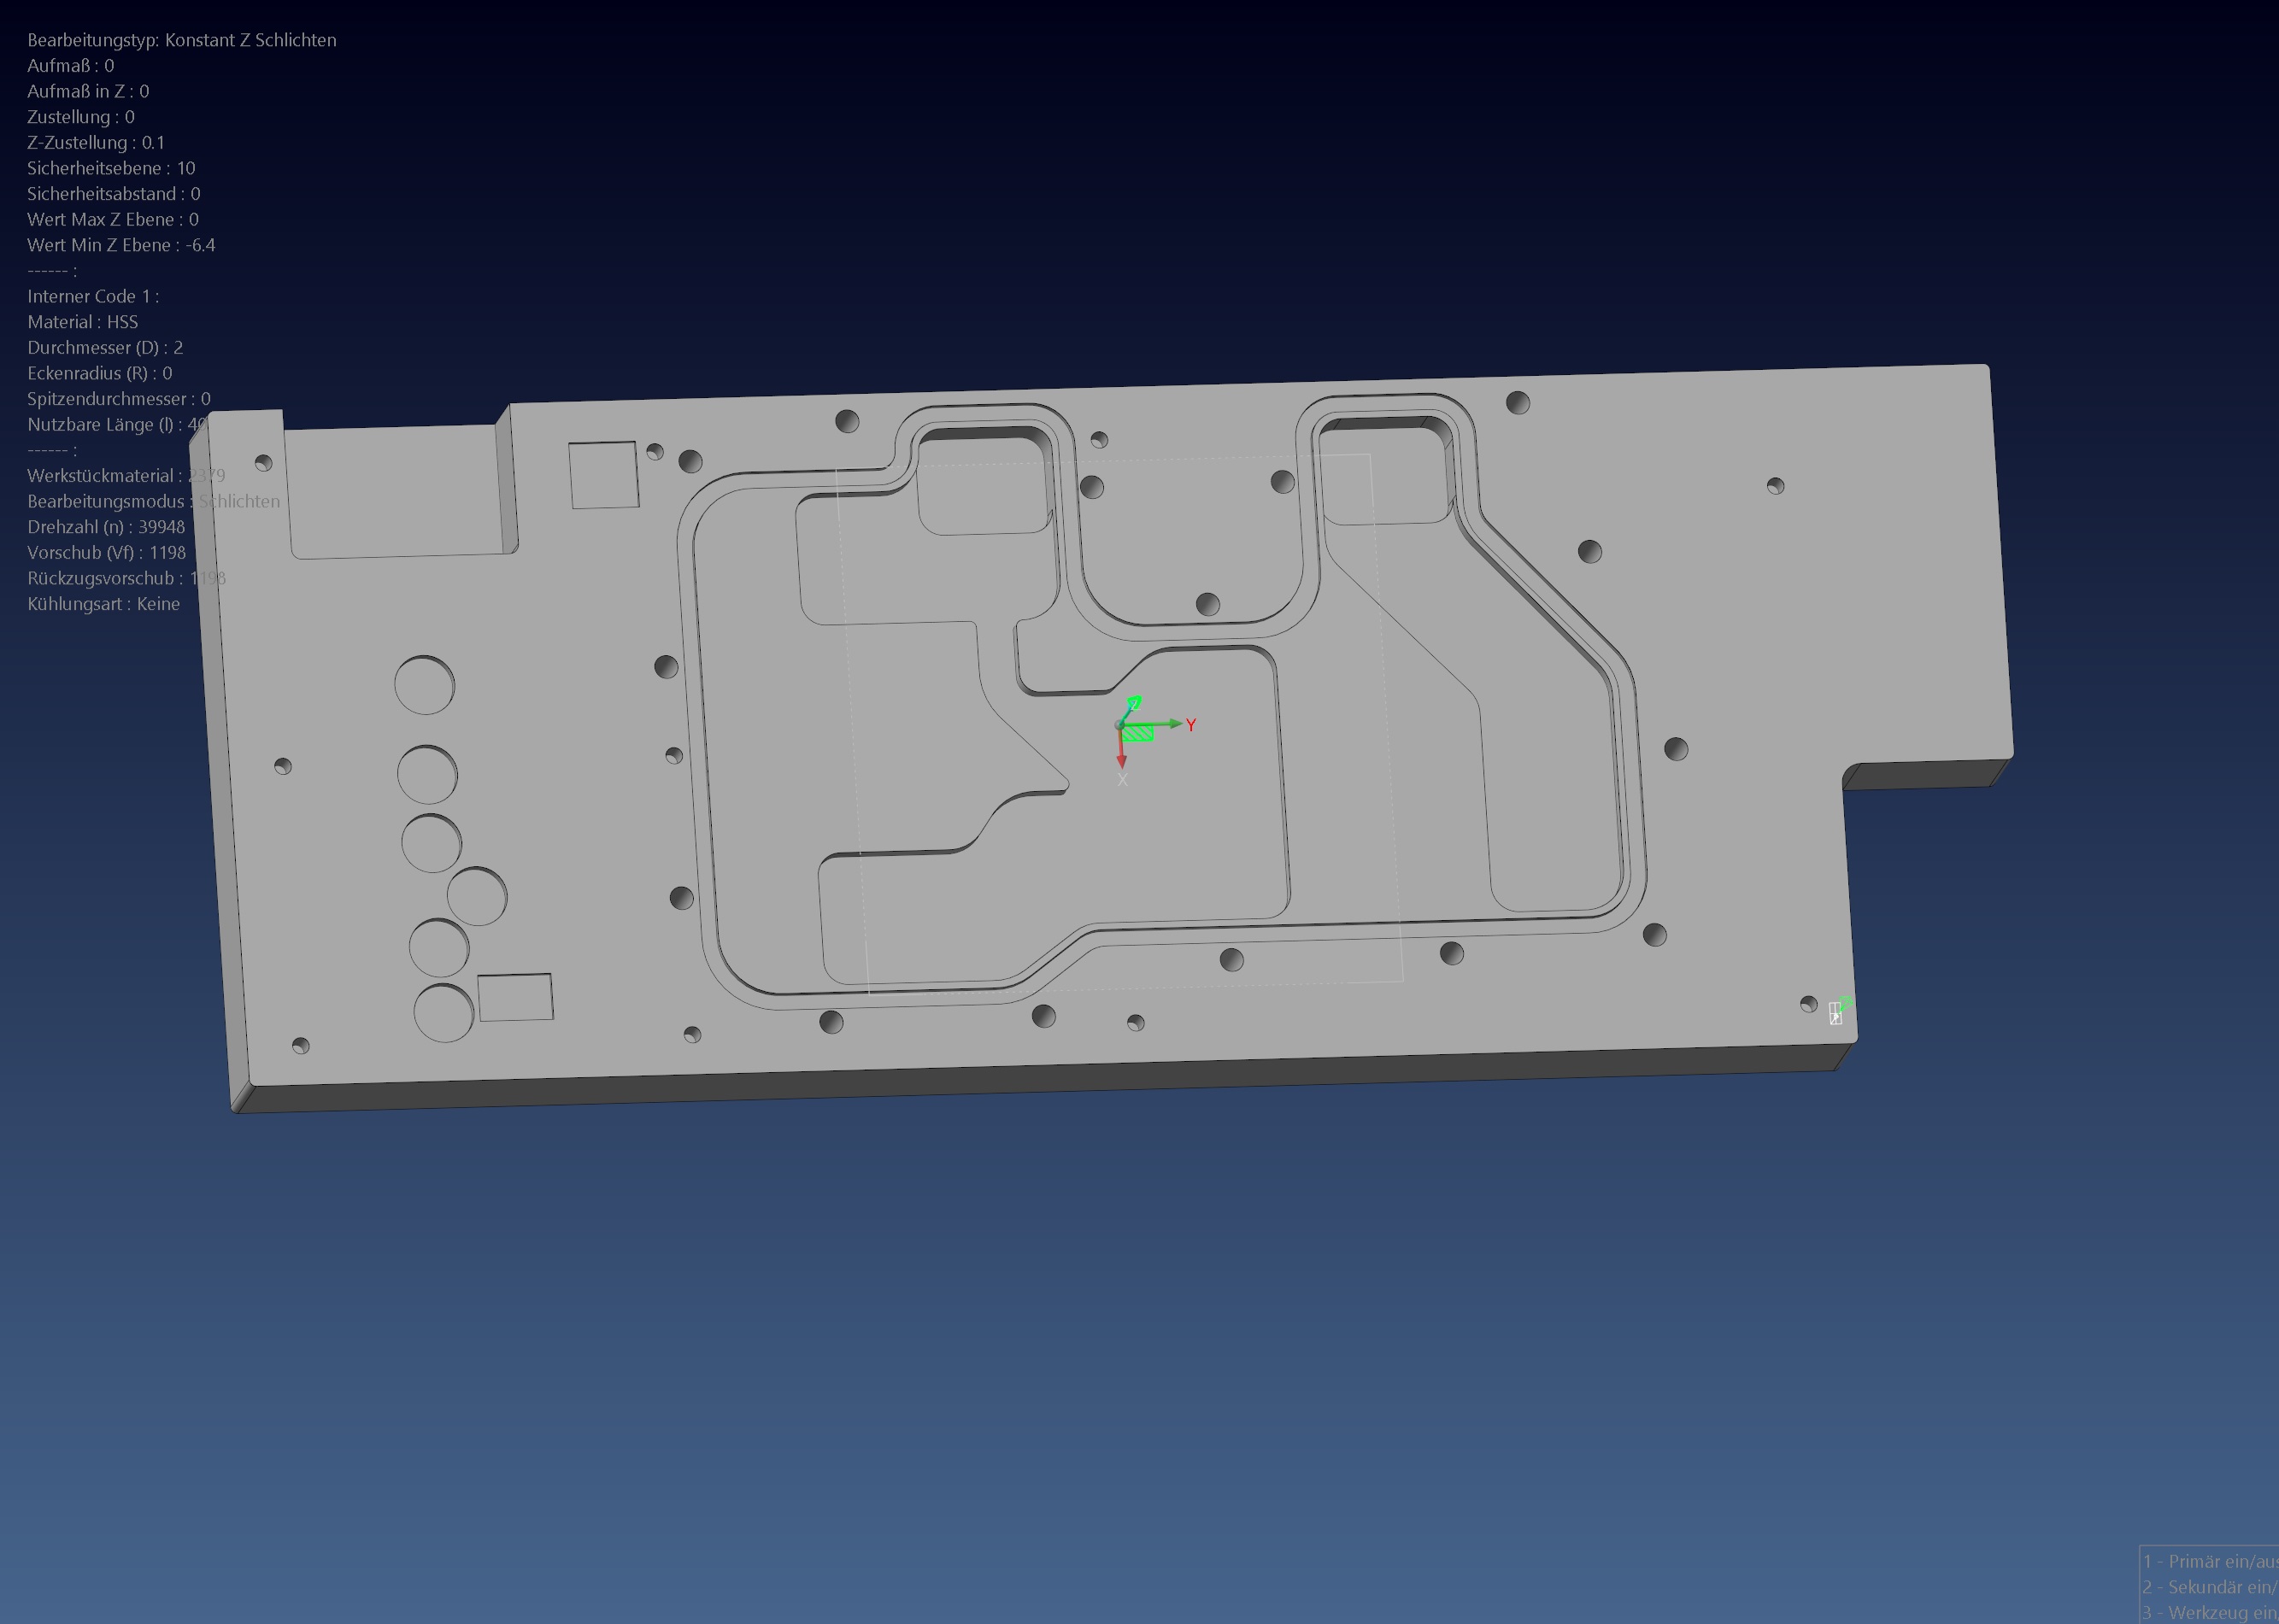Click the 'Durchmesser (D) : 2' line
2279x1624 pixels.
coord(105,347)
